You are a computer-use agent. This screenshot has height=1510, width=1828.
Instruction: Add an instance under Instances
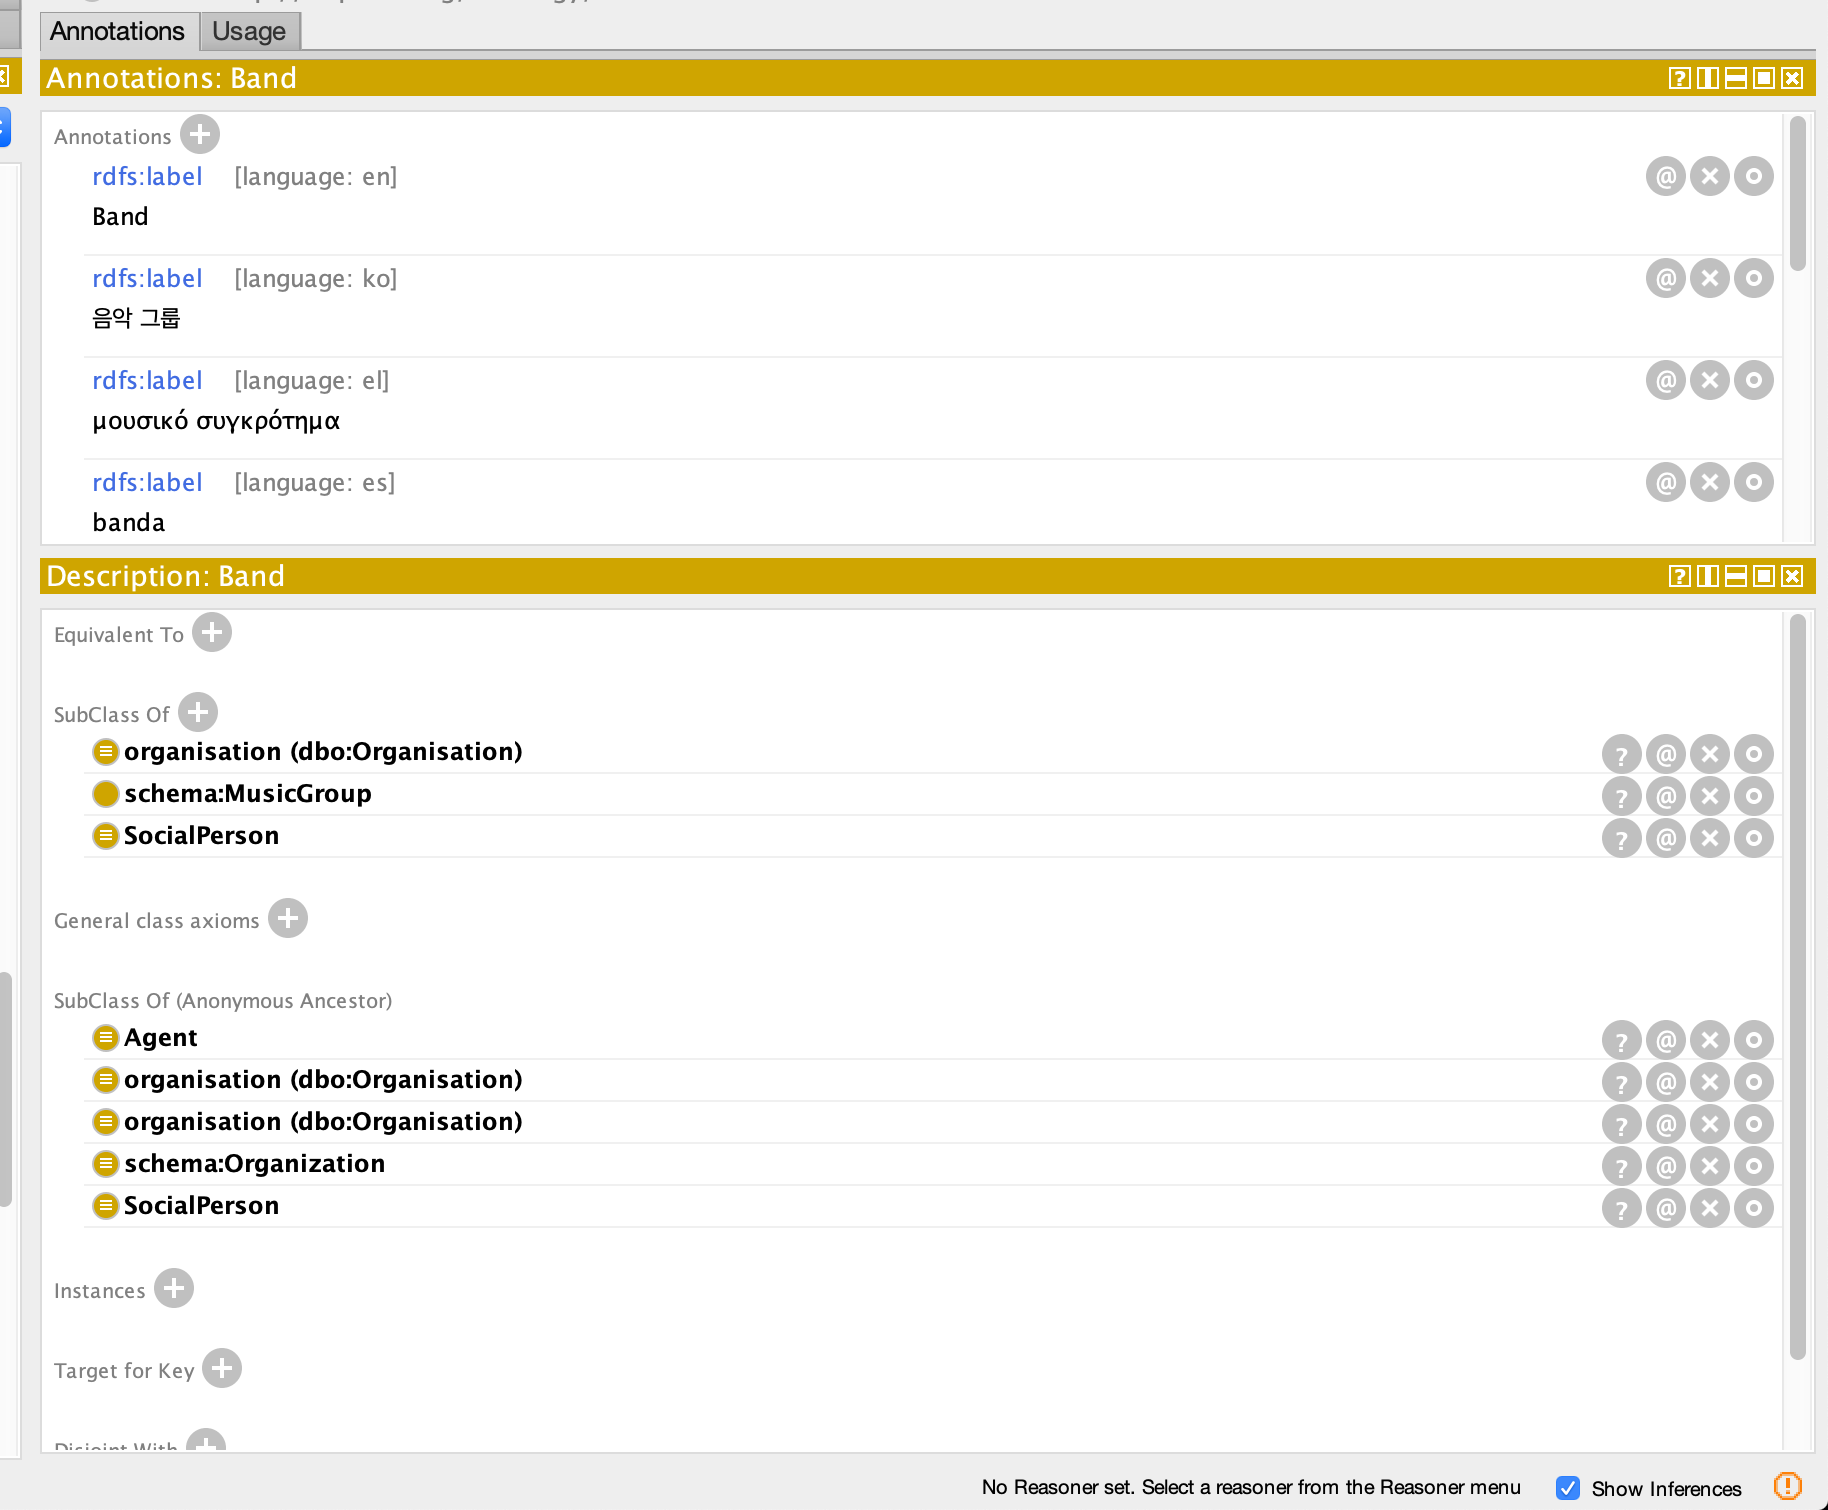point(173,1289)
